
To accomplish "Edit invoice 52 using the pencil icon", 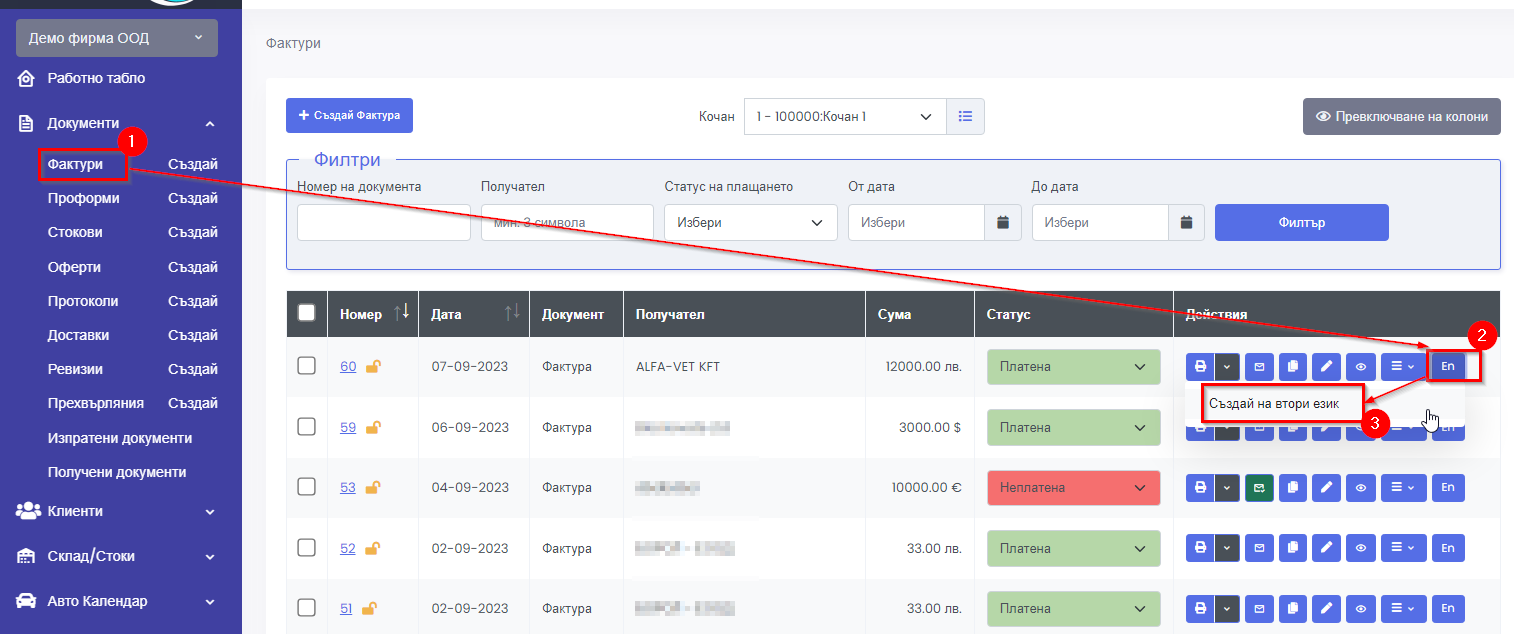I will 1326,549.
